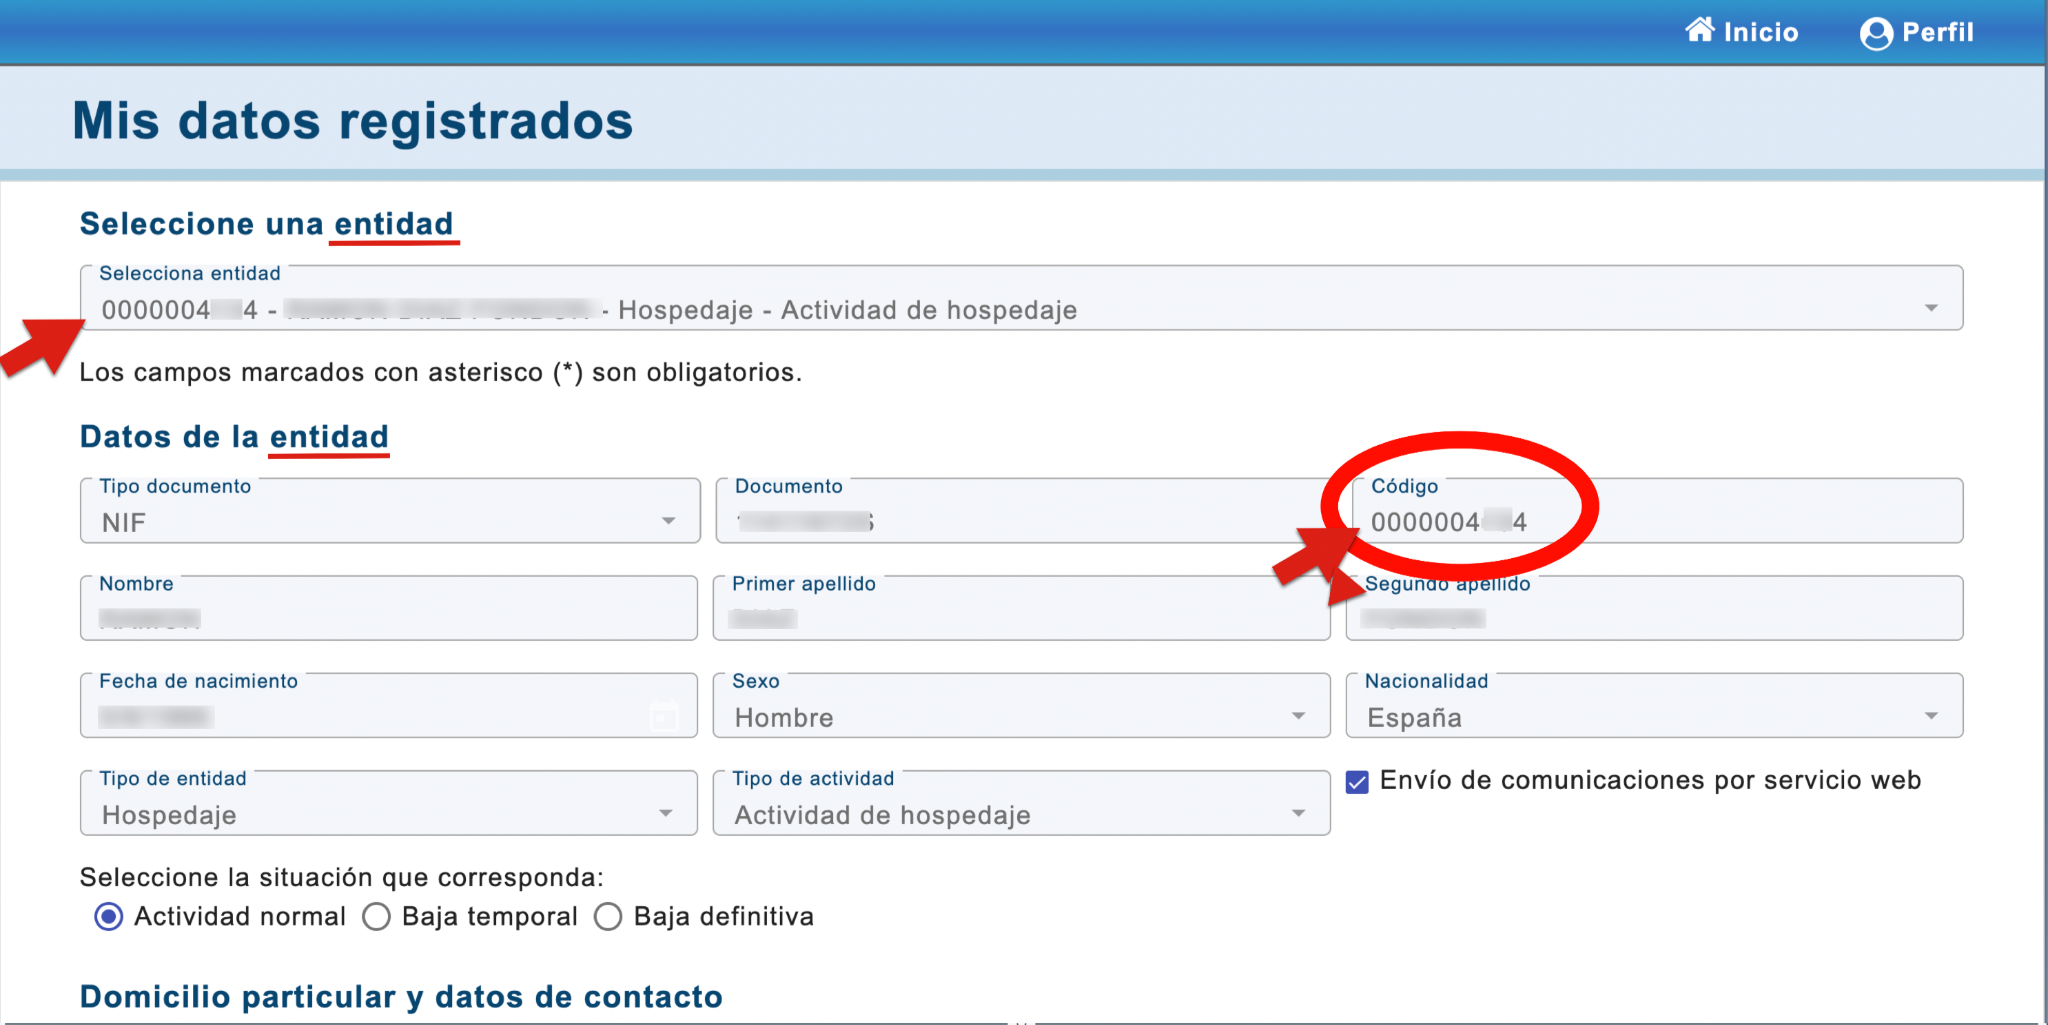
Task: Open the Sexo dropdown
Action: click(1021, 706)
